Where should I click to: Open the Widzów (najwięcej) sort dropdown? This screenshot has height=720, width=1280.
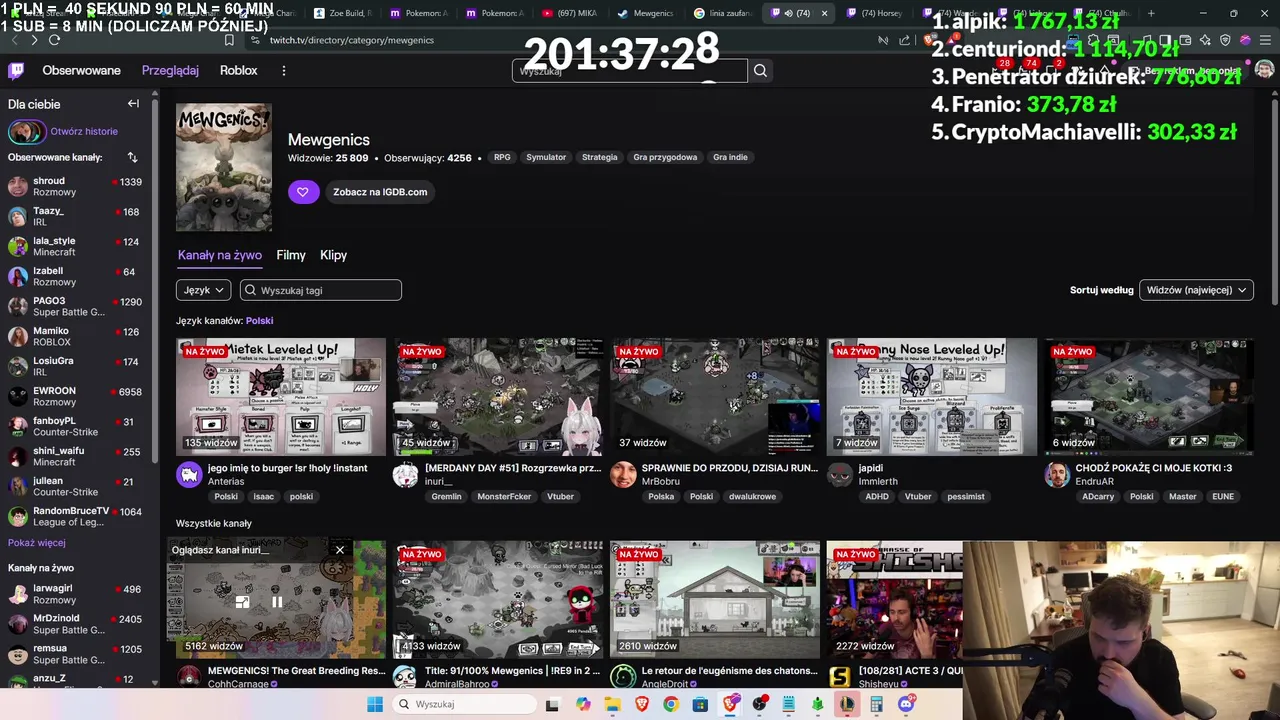(1196, 290)
